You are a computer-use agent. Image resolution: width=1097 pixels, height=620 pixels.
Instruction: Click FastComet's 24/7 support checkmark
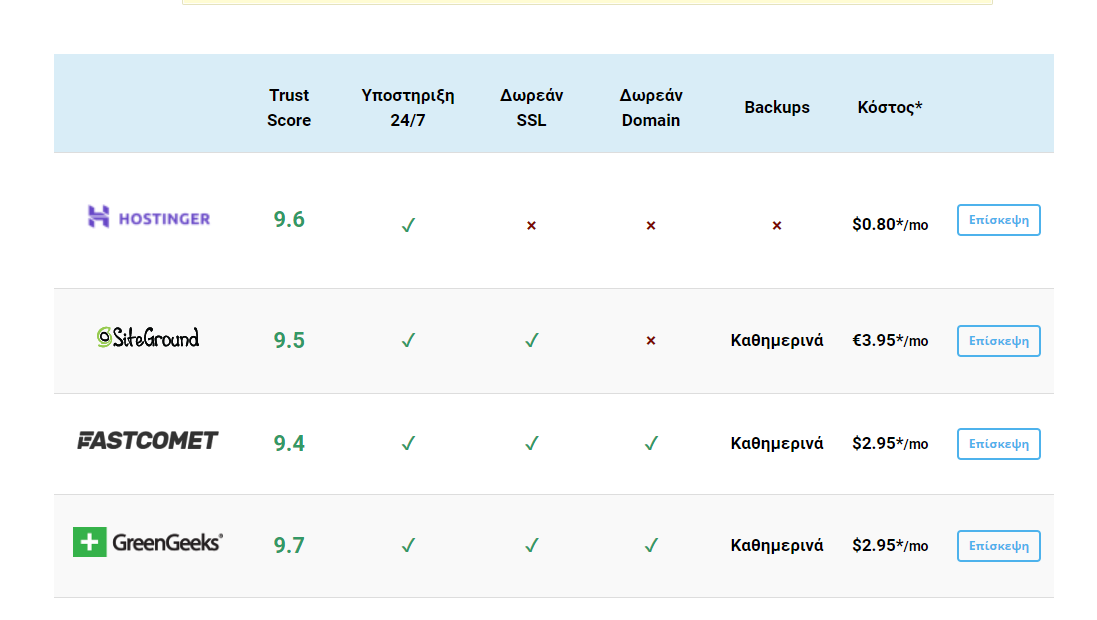click(408, 443)
